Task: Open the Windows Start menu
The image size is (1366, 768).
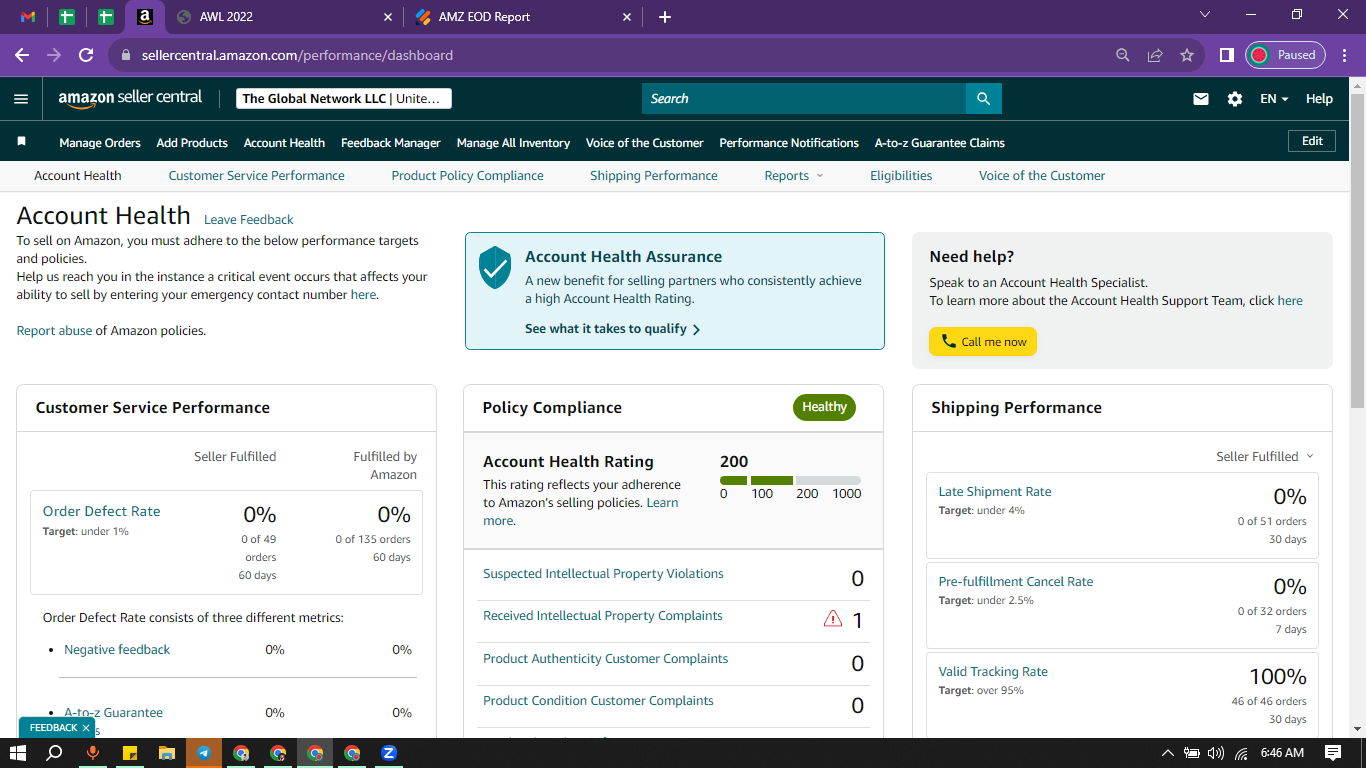Action: click(x=17, y=753)
